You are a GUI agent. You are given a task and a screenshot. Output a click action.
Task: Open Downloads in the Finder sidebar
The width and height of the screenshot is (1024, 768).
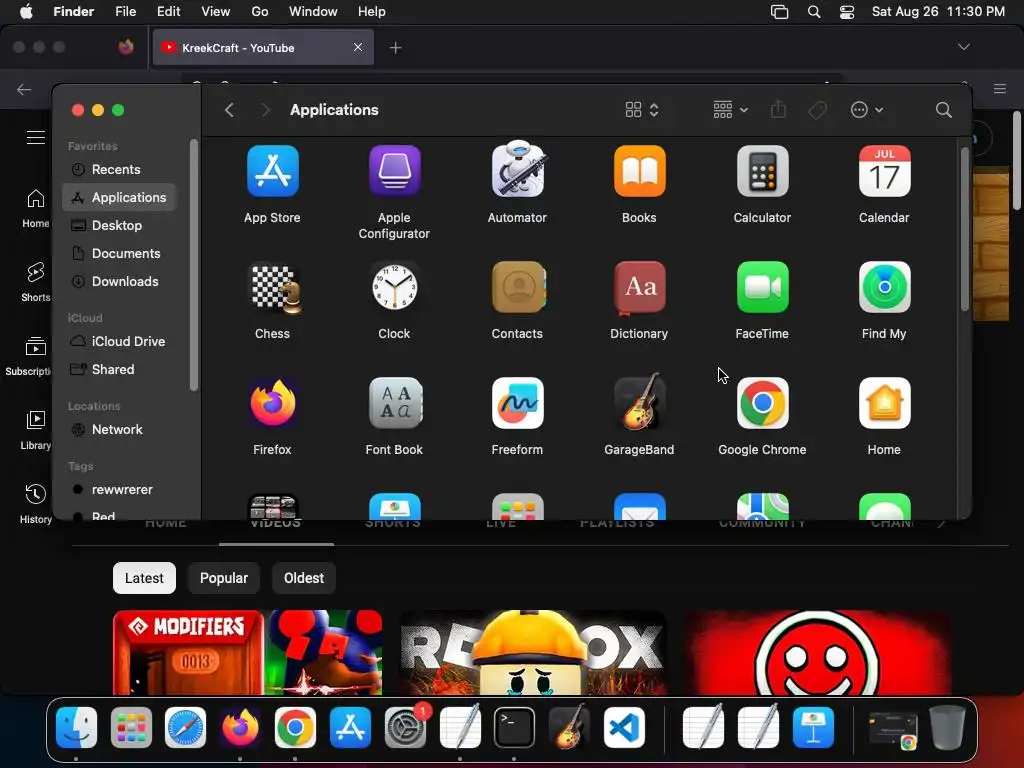coord(120,281)
